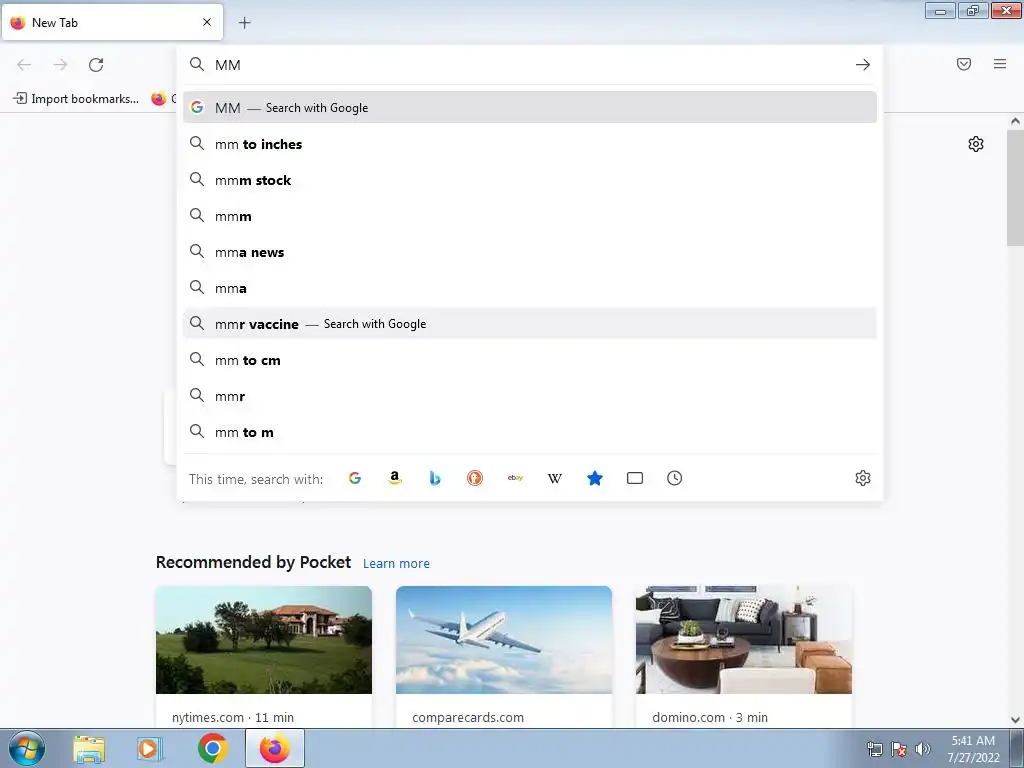Select suggestion 'mmm'
Viewport: 1024px width, 768px height.
pos(530,216)
